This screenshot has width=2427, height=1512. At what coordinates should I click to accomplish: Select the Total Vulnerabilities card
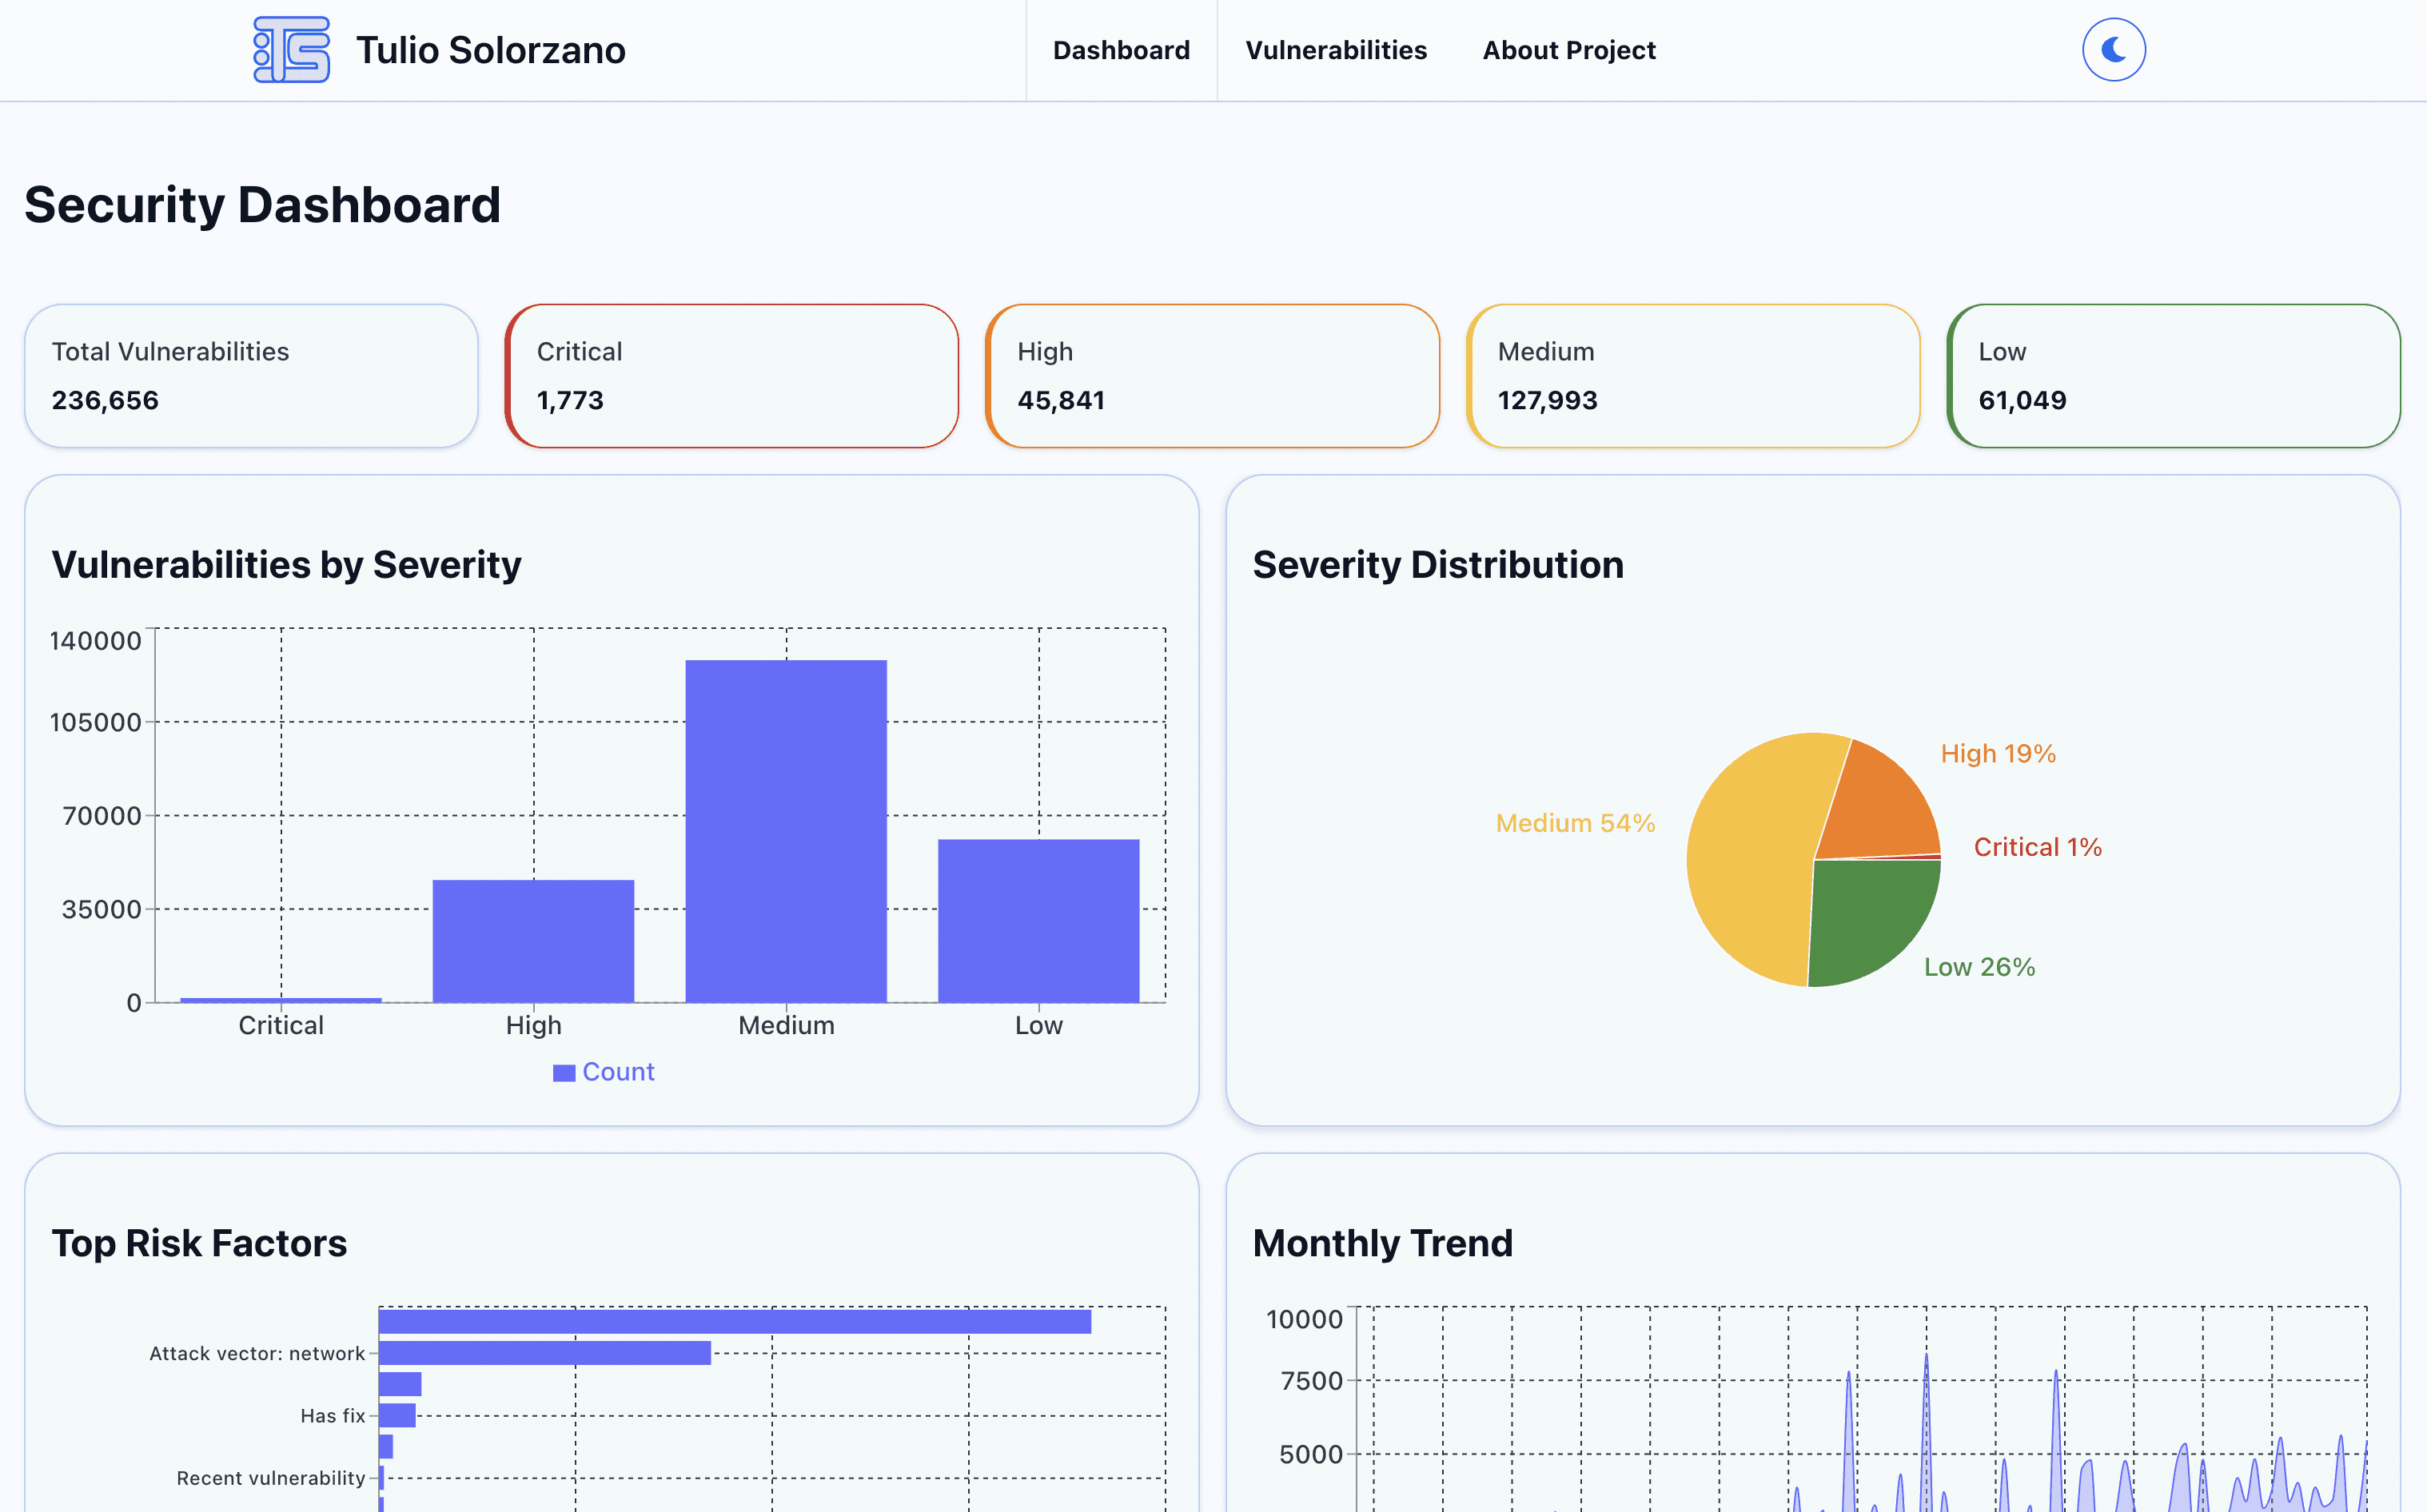252,375
